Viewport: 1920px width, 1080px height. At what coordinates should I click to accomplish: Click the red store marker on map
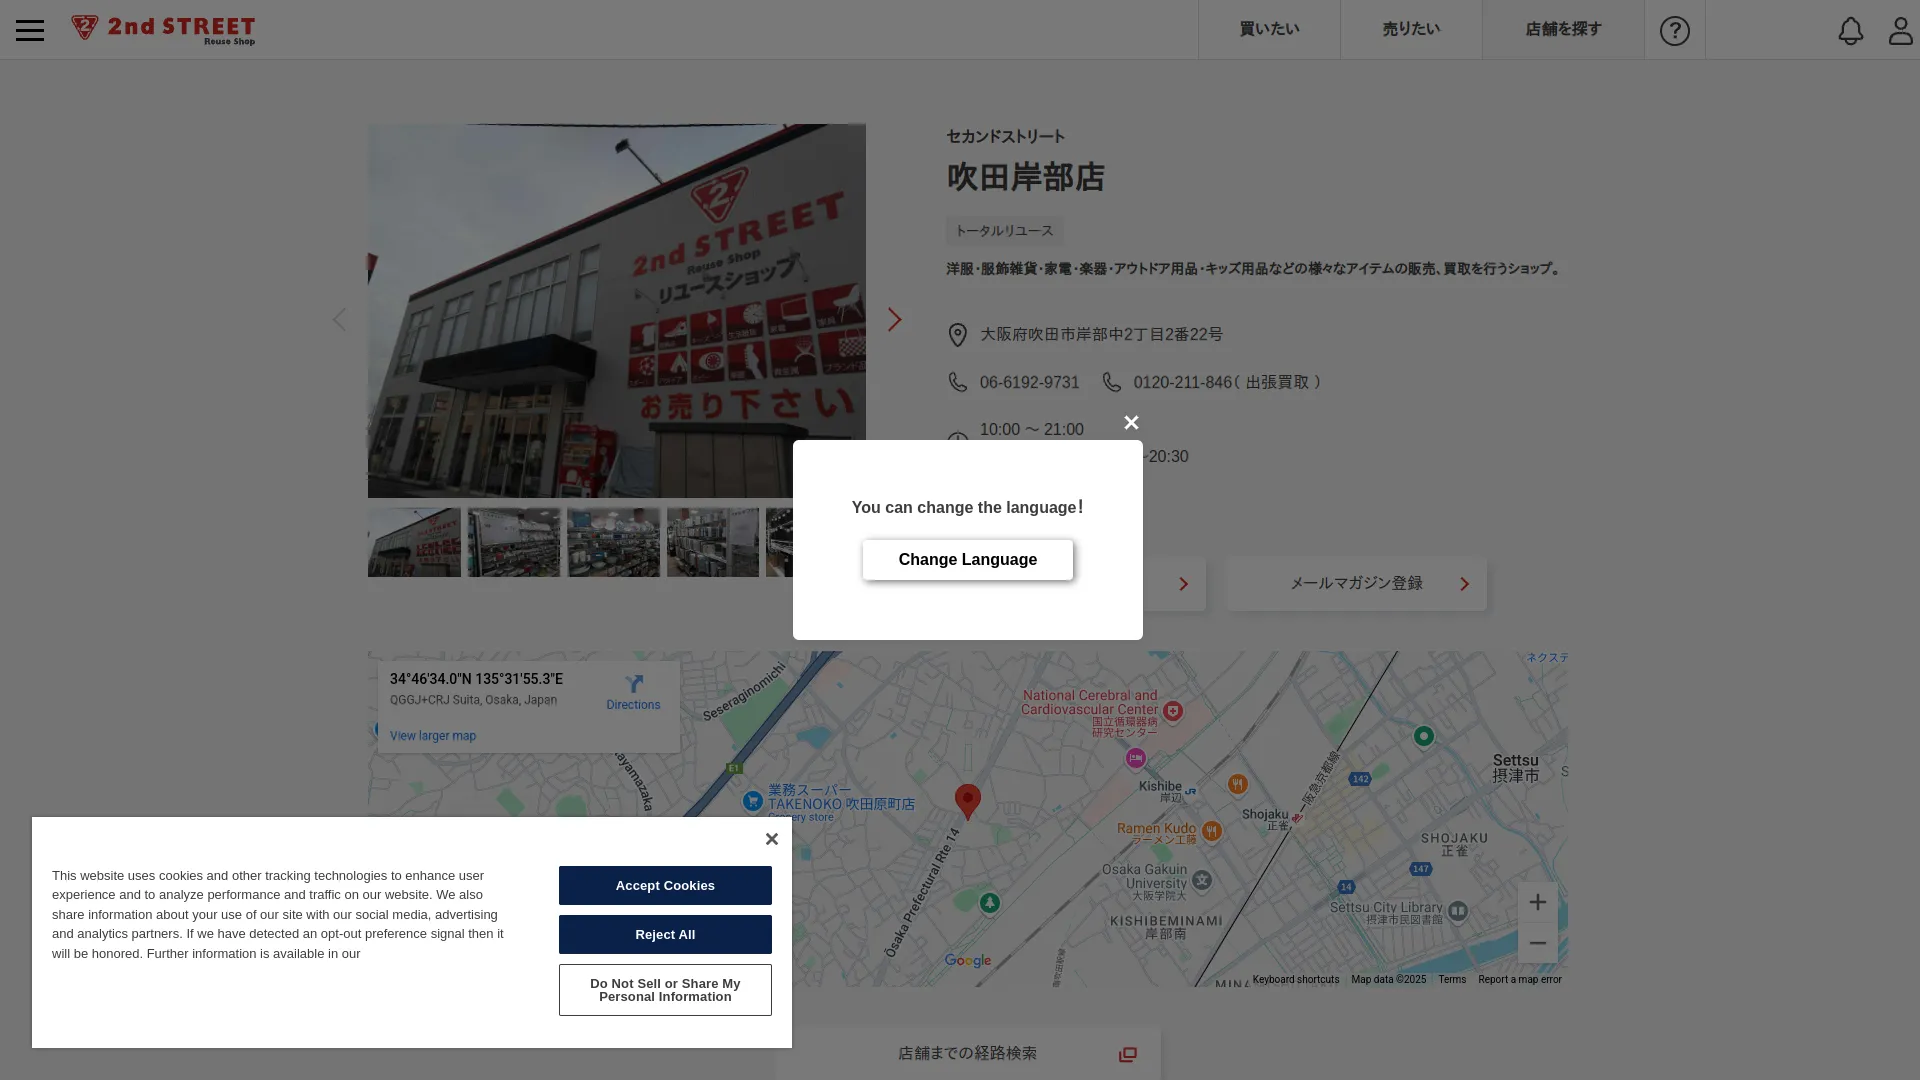tap(967, 800)
